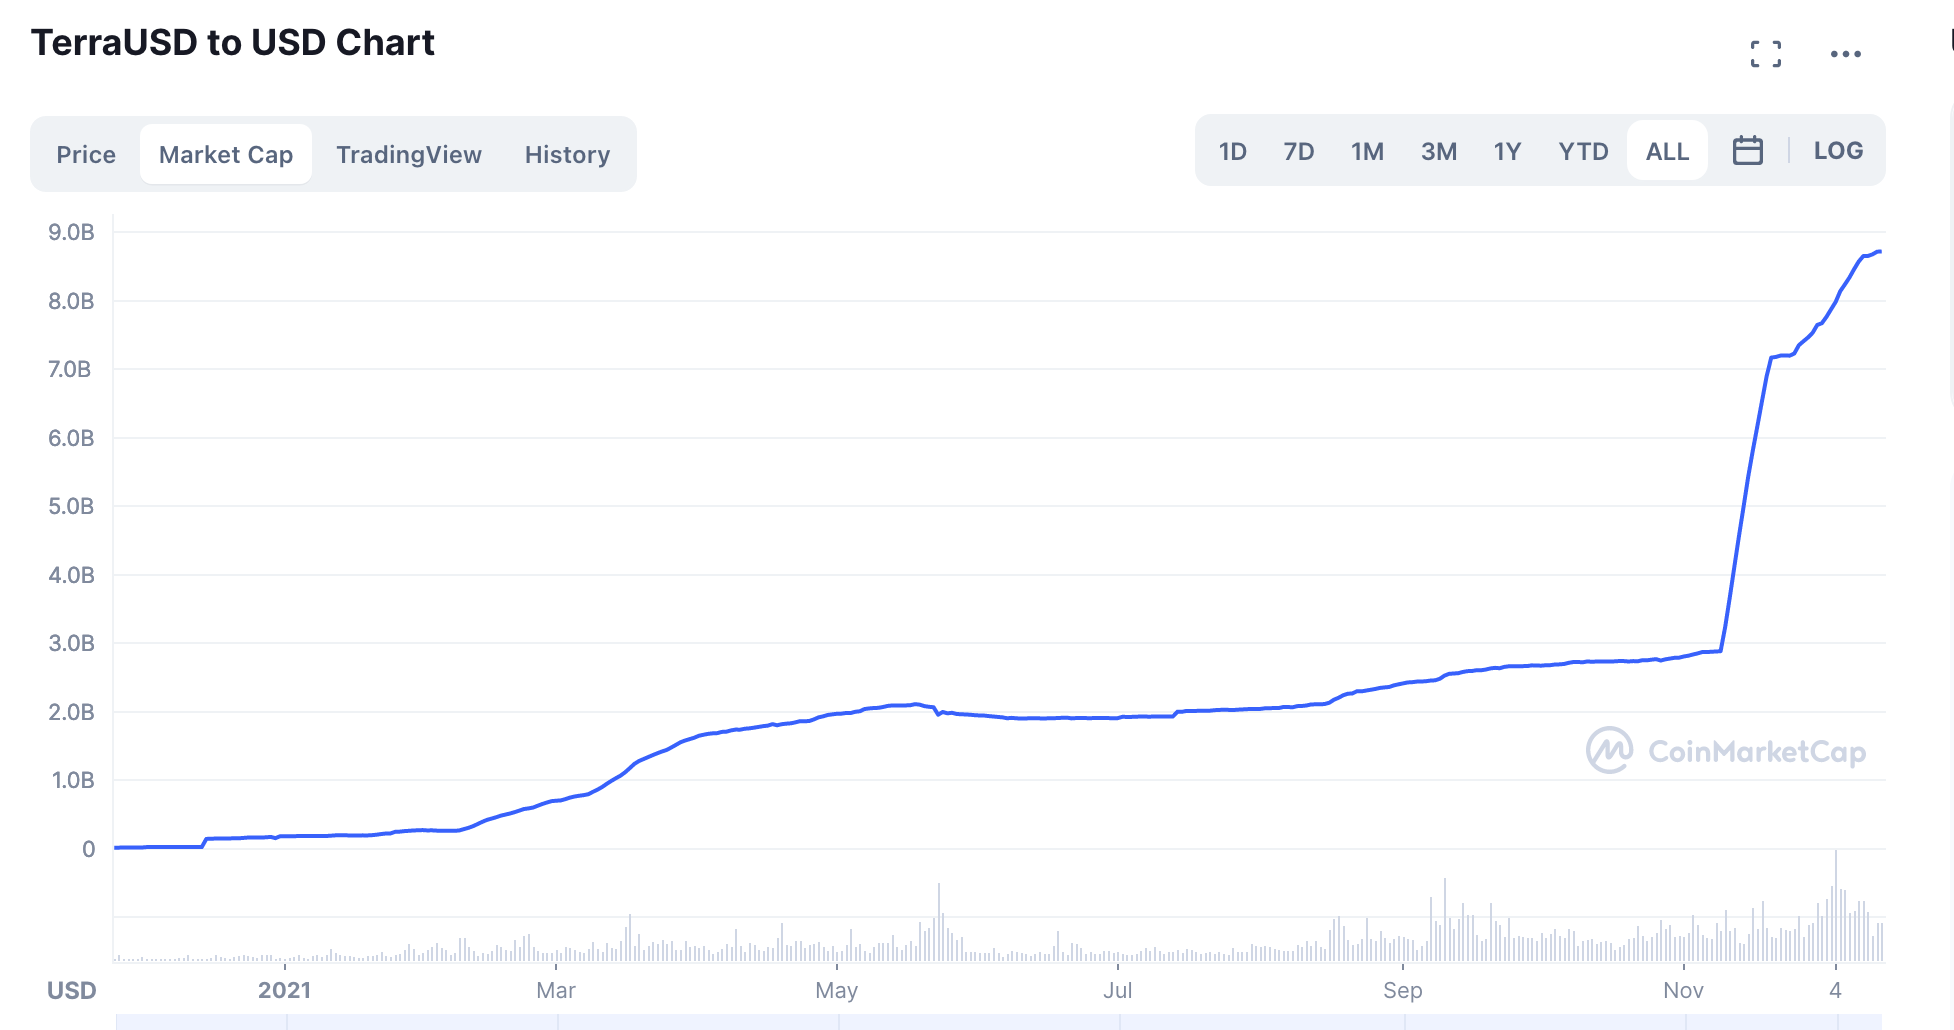1954x1030 pixels.
Task: Click the Sep x-axis label
Action: click(1403, 990)
